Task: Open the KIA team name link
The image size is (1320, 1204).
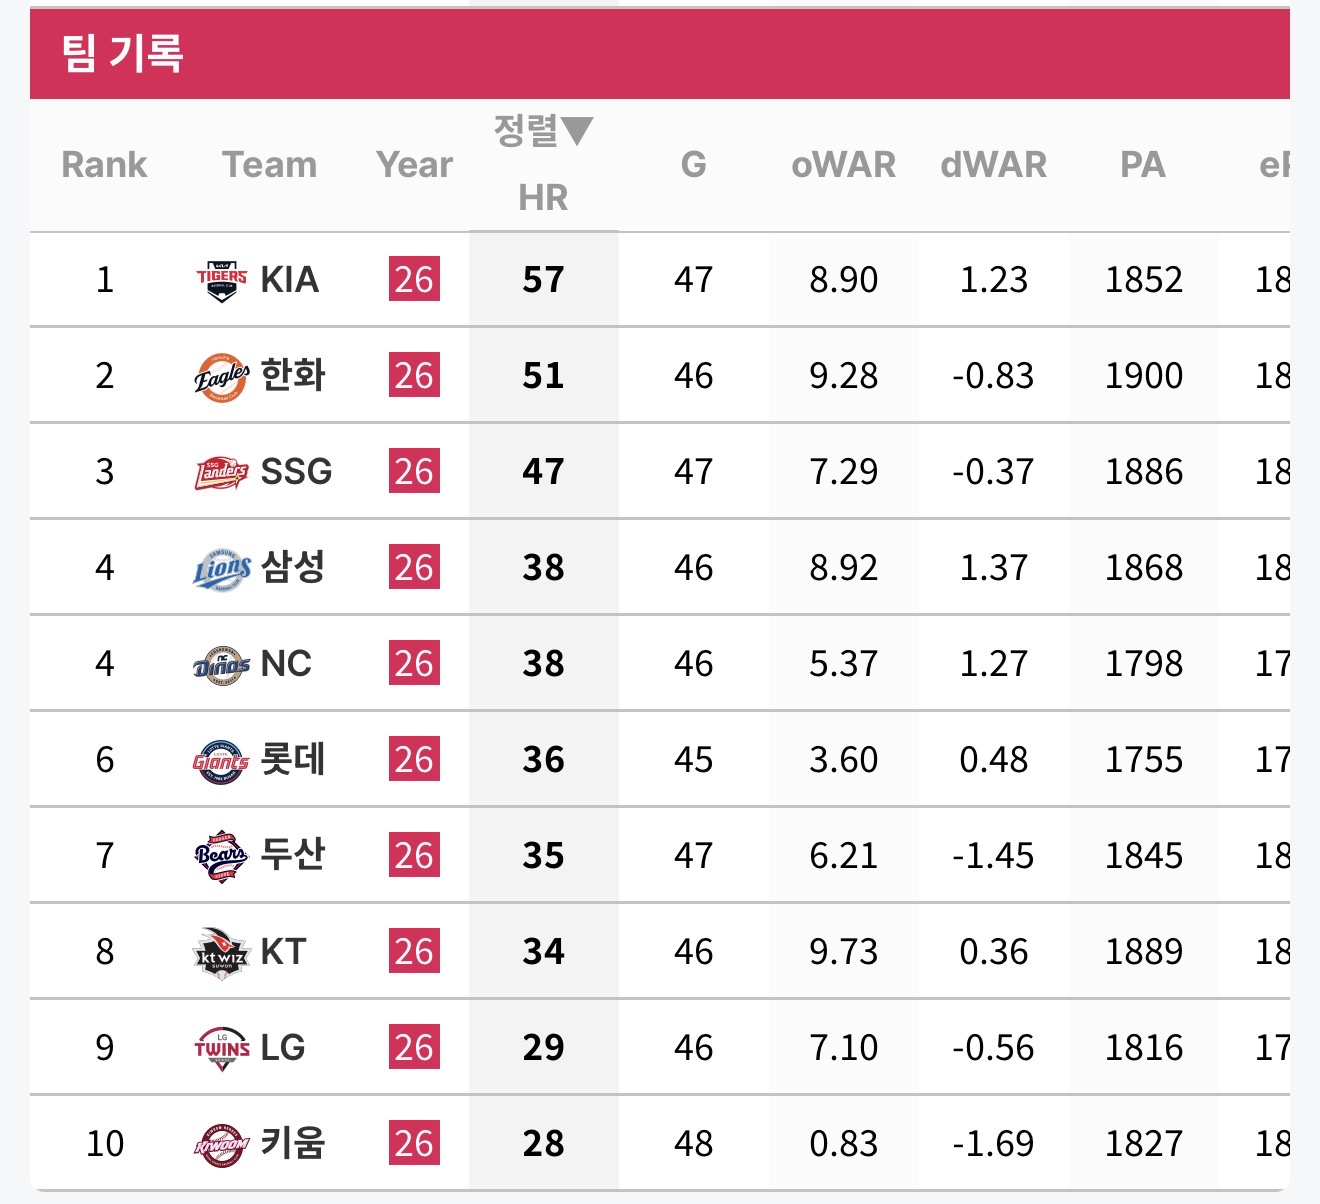Action: click(289, 280)
